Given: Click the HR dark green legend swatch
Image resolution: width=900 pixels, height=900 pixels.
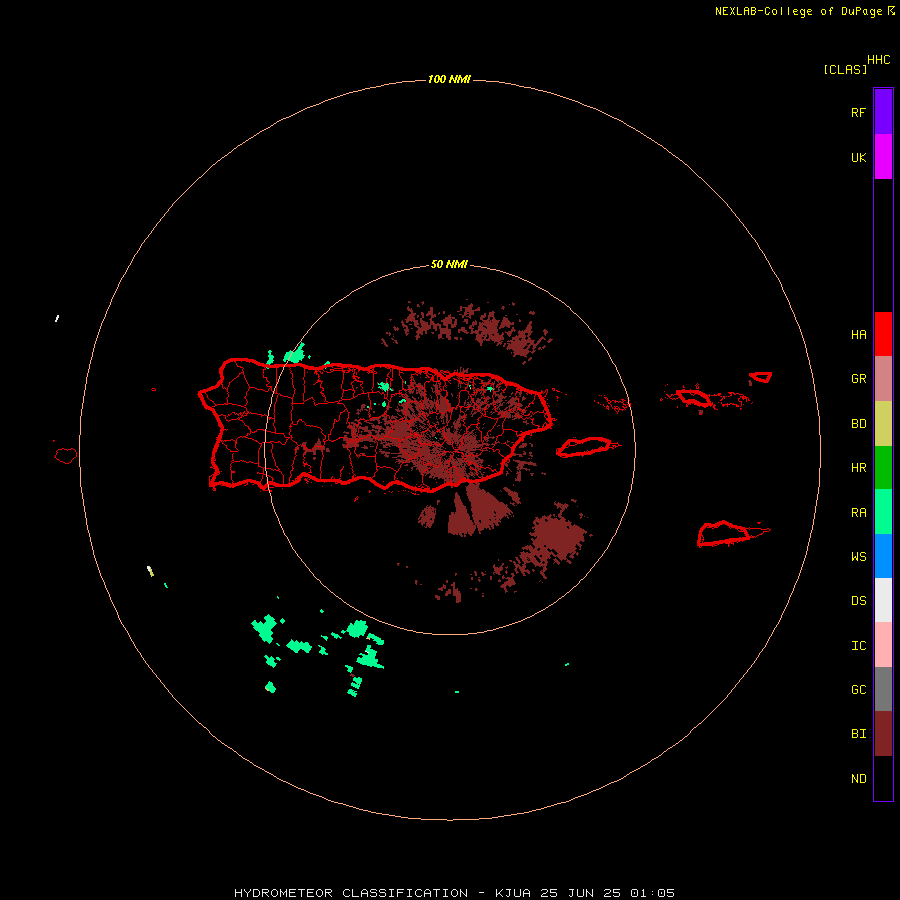Looking at the screenshot, I should [883, 468].
